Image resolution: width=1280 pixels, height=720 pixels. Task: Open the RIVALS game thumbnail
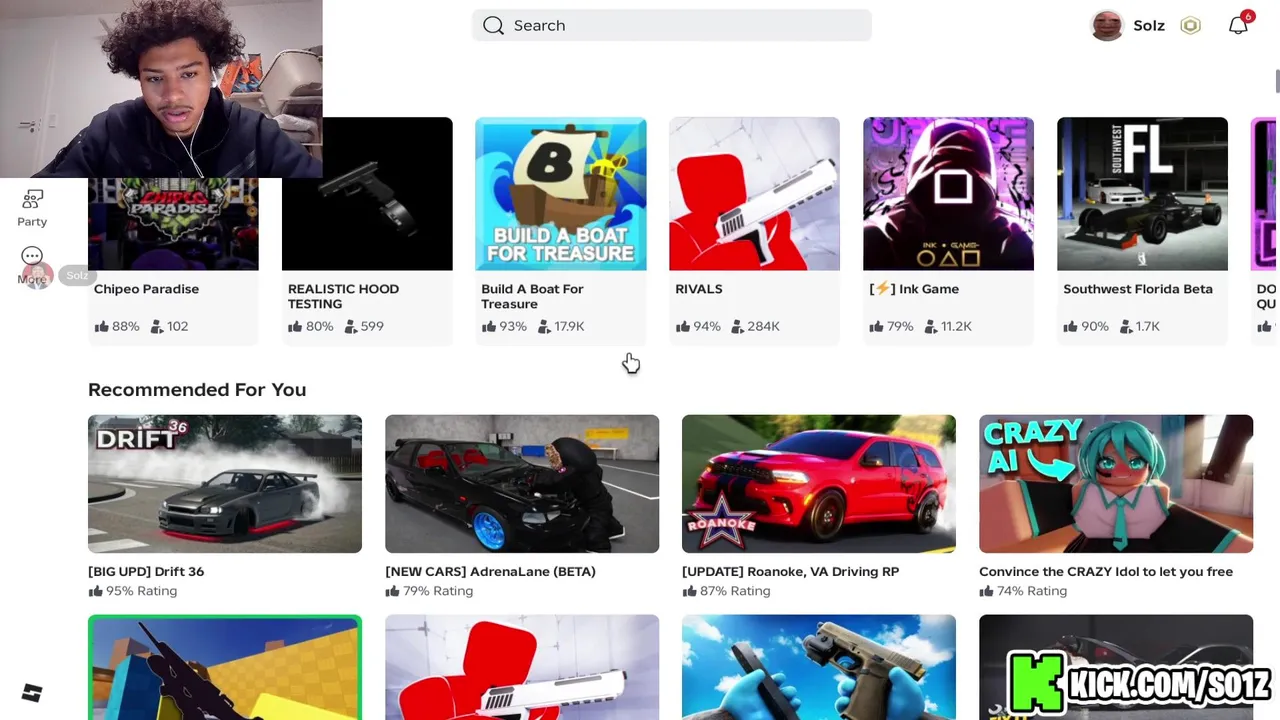(x=754, y=194)
